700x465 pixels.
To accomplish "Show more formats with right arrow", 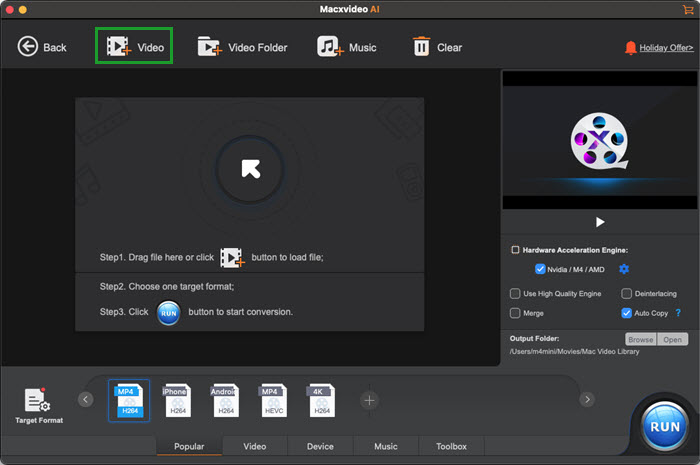I will pos(588,399).
